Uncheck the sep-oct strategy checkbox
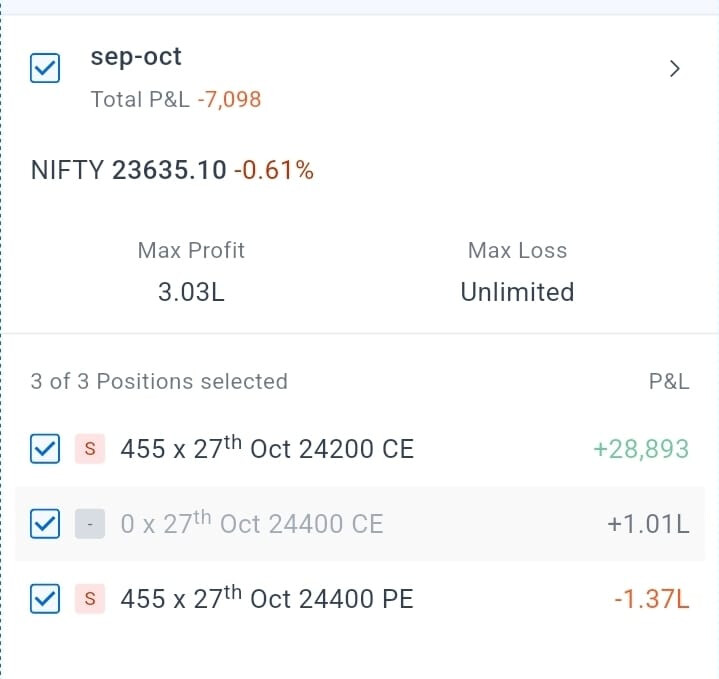This screenshot has height=679, width=719. 45,68
